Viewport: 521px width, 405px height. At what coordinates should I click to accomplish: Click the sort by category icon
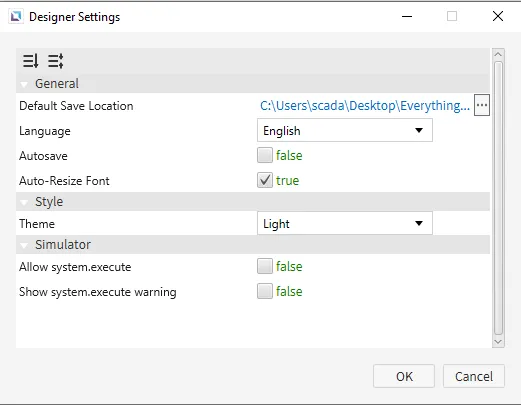tap(55, 61)
